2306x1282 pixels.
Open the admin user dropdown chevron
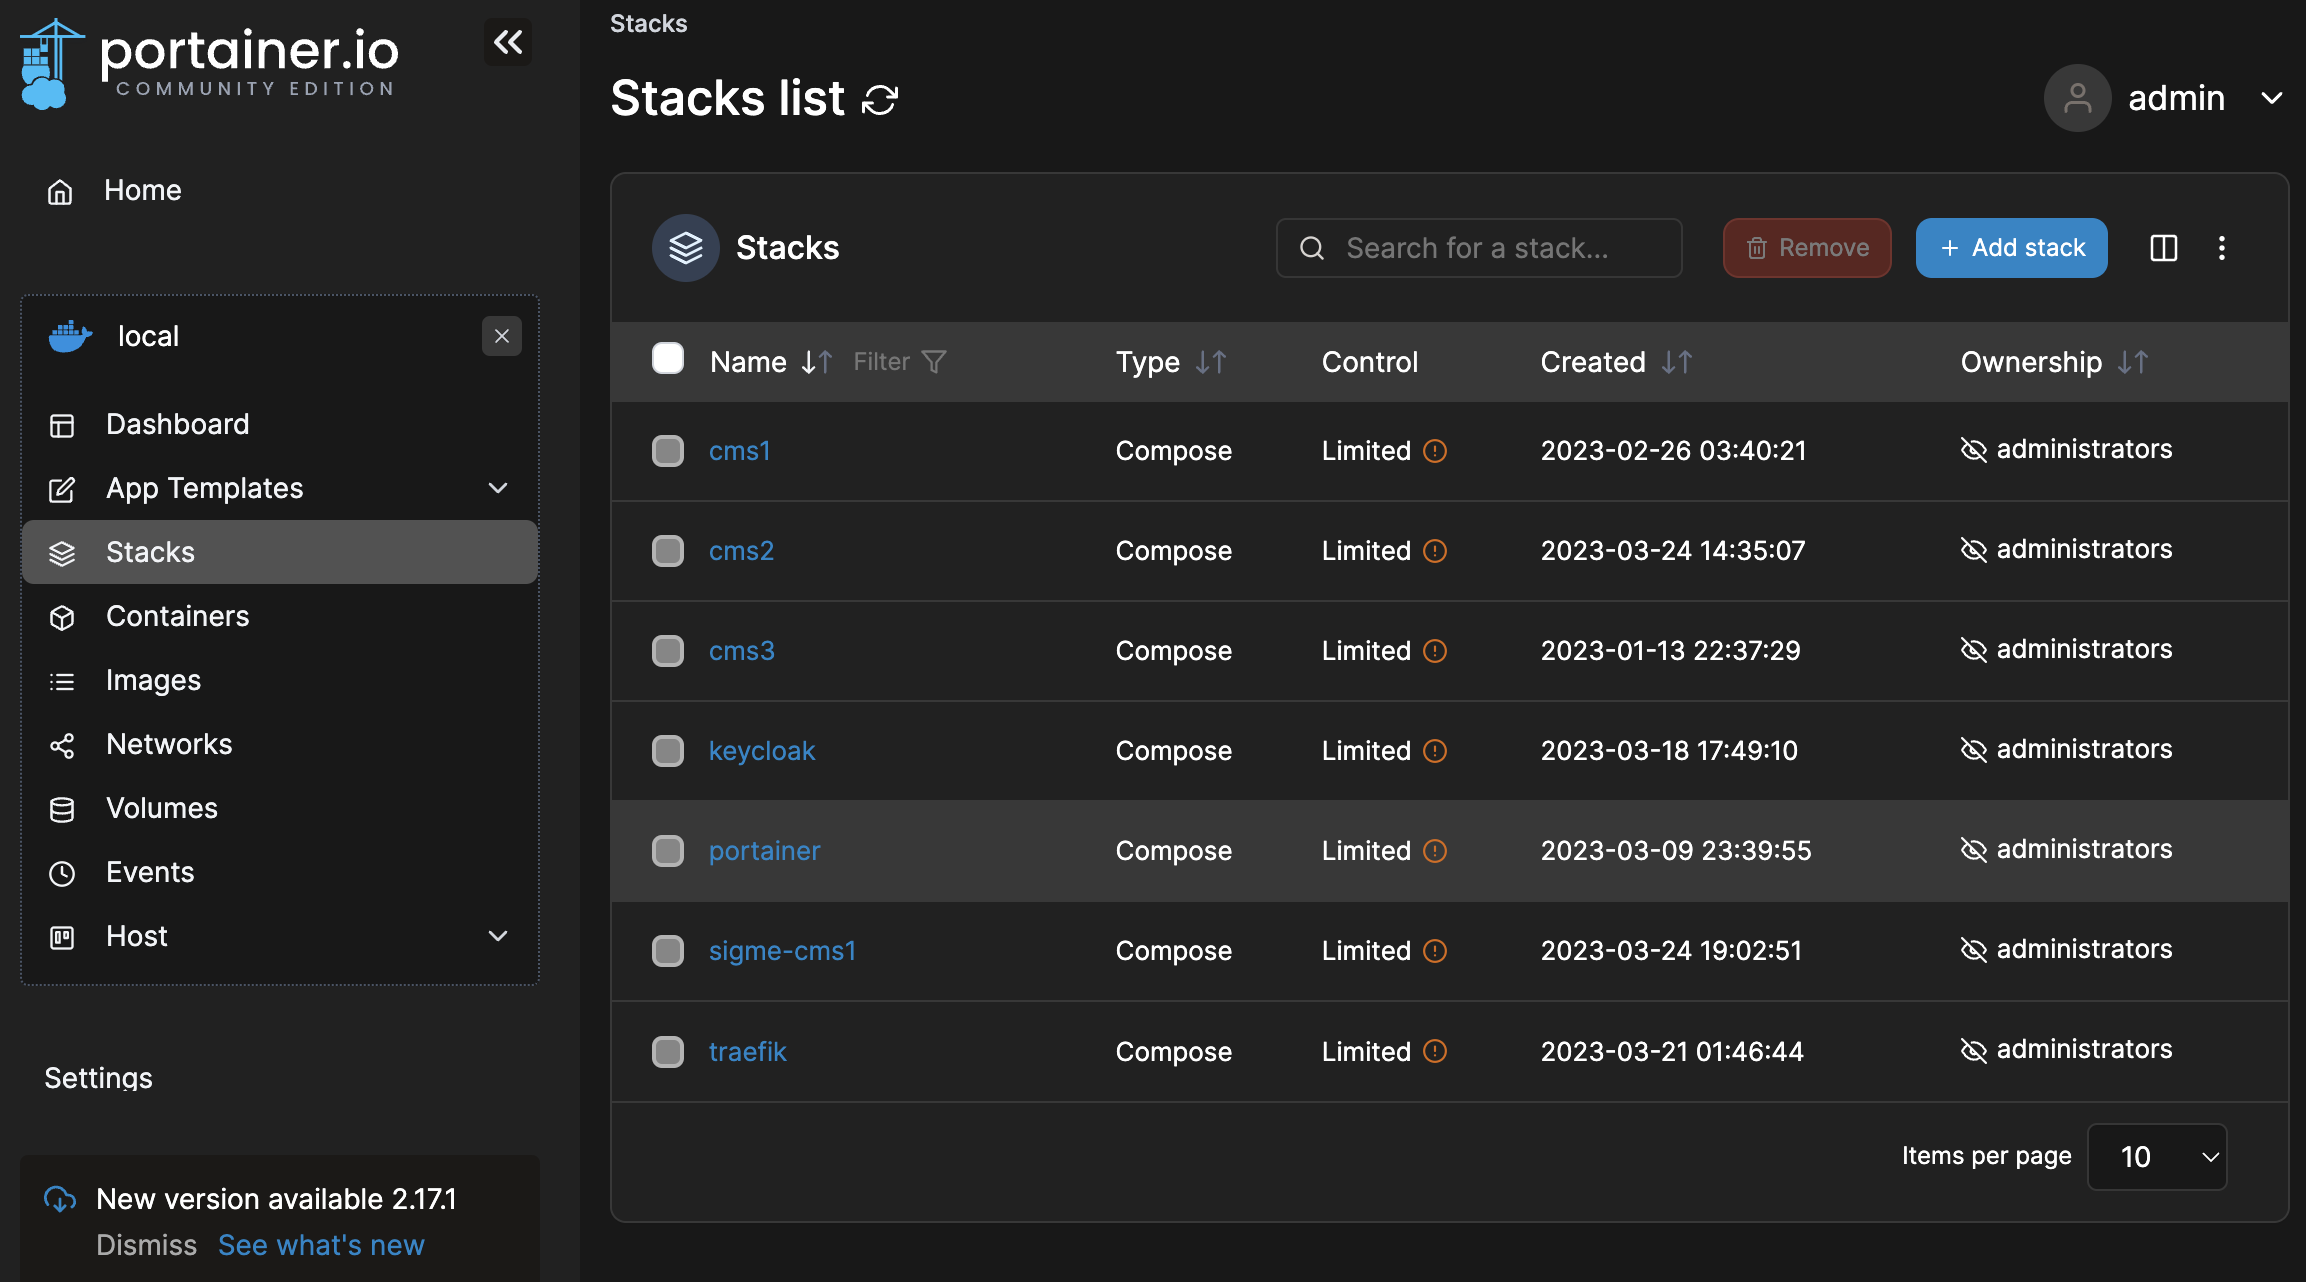pyautogui.click(x=2272, y=98)
